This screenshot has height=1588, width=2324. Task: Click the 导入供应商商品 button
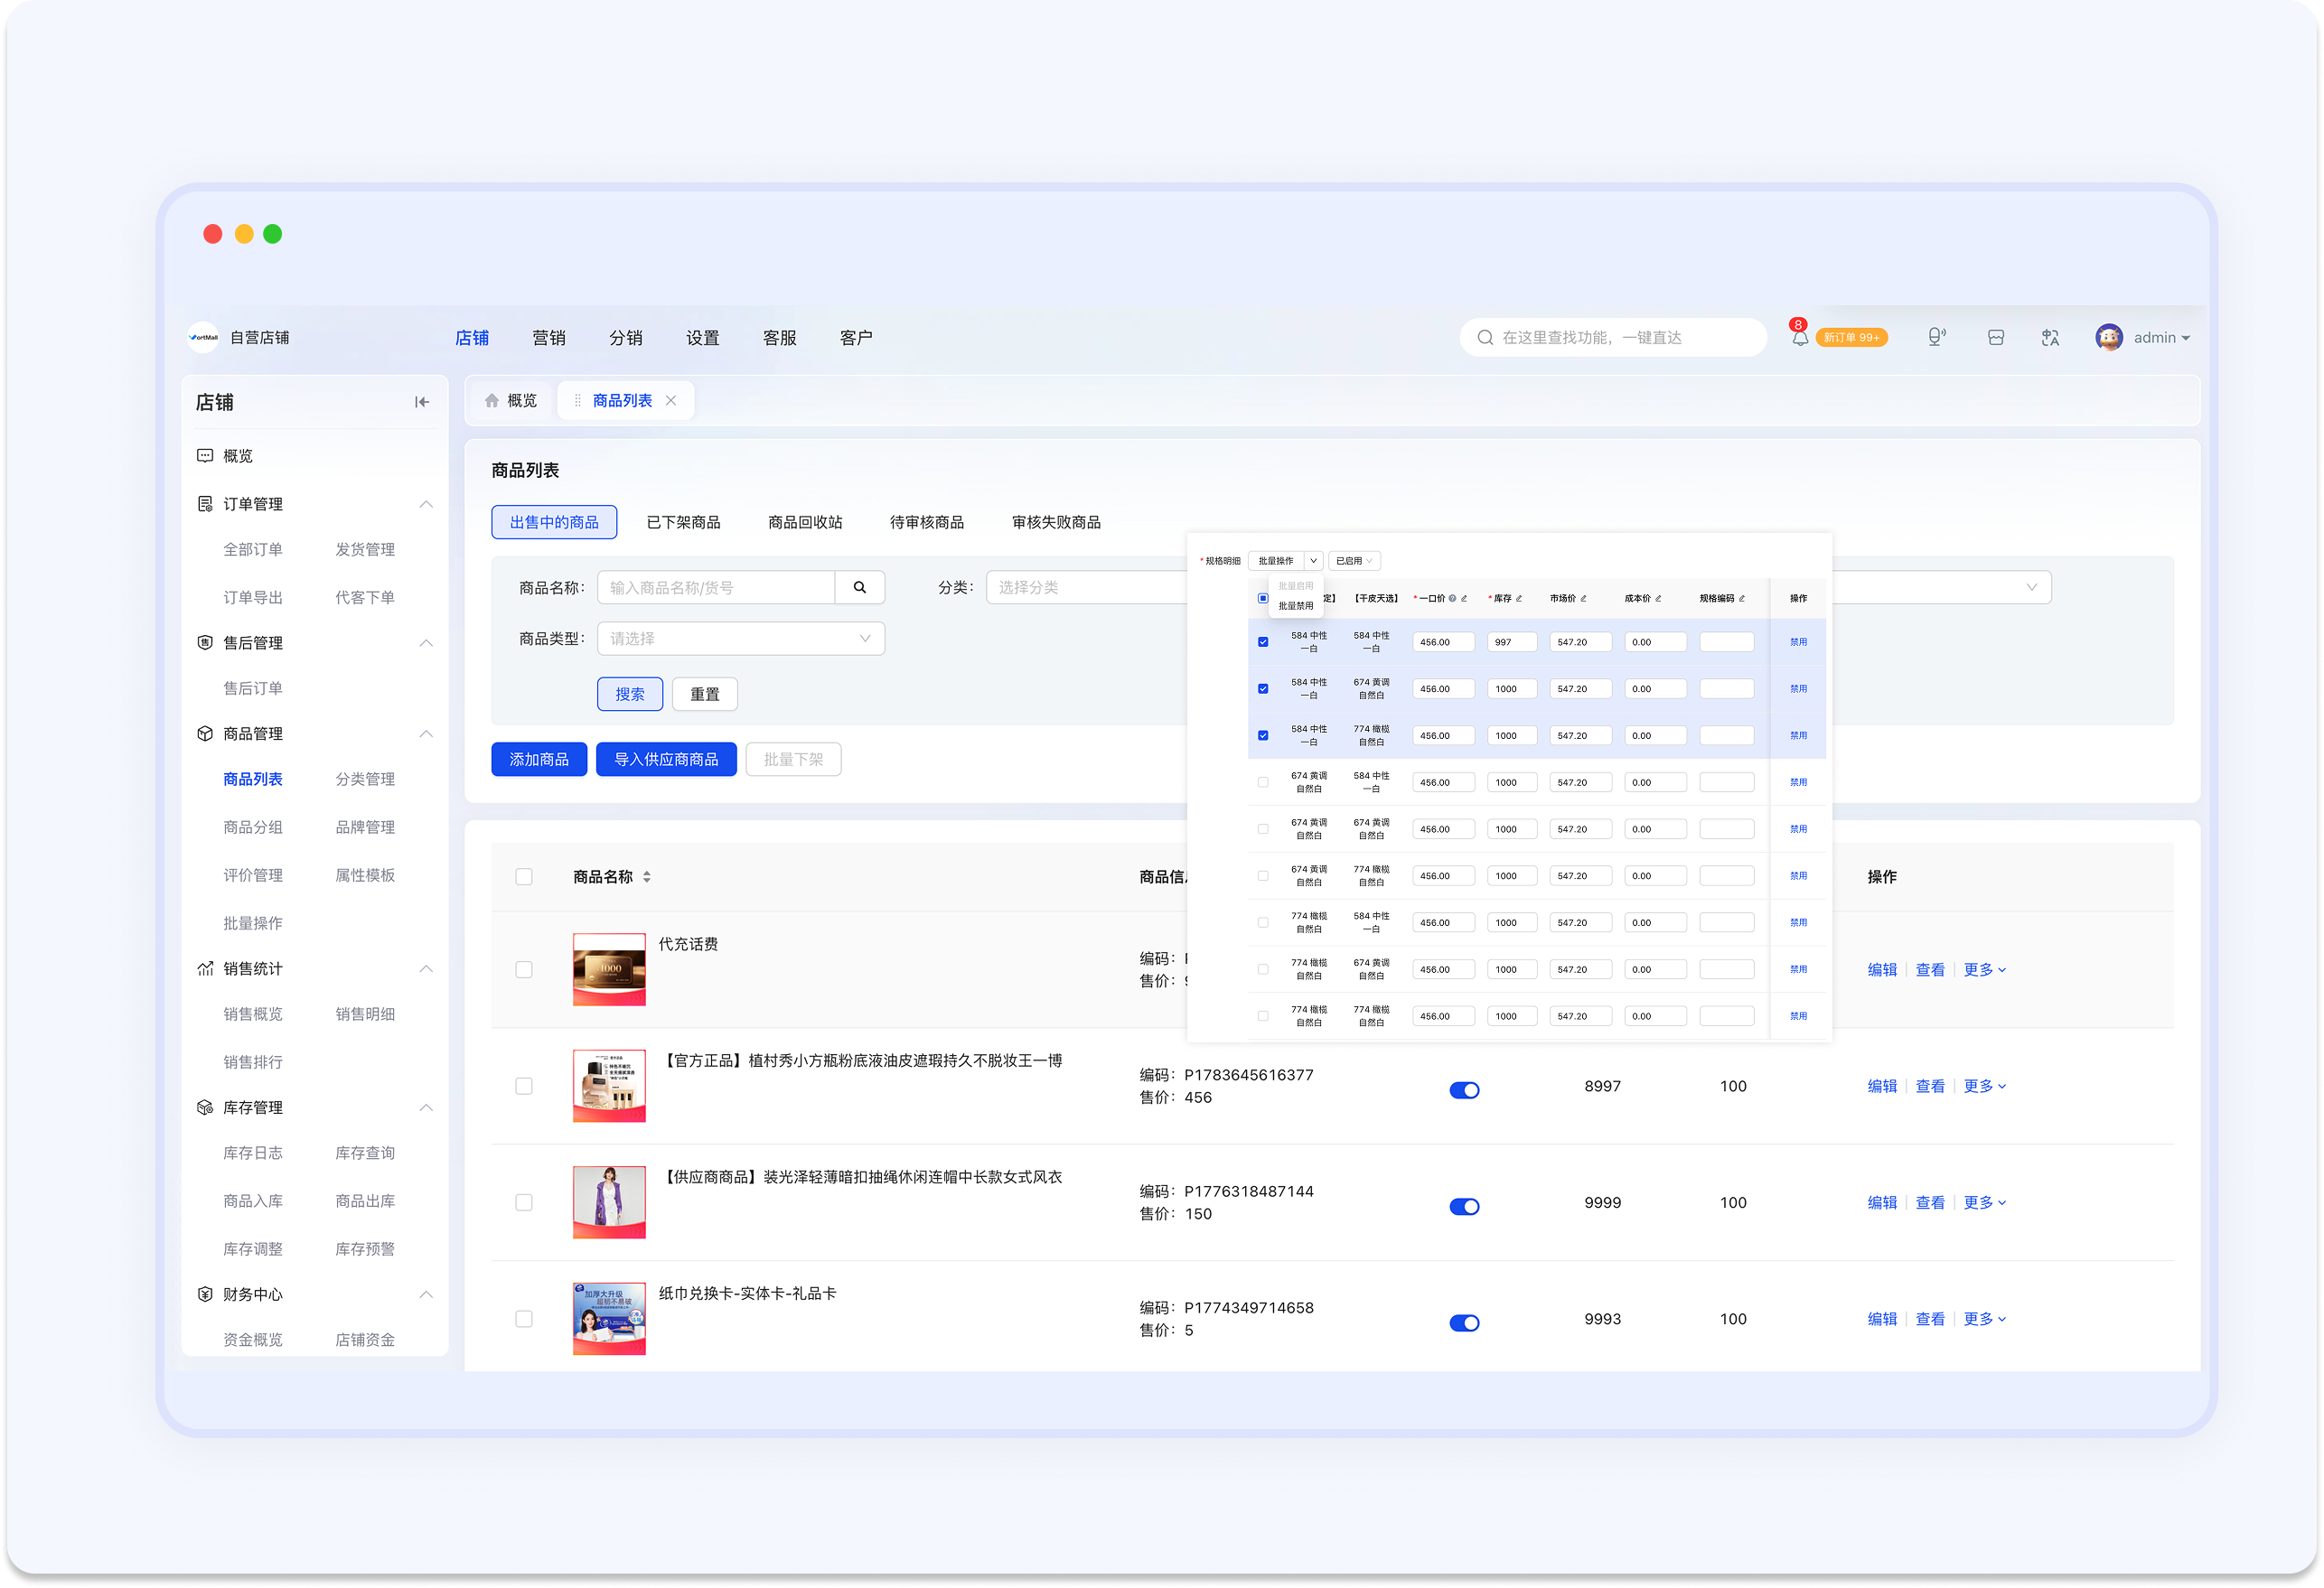pos(666,760)
